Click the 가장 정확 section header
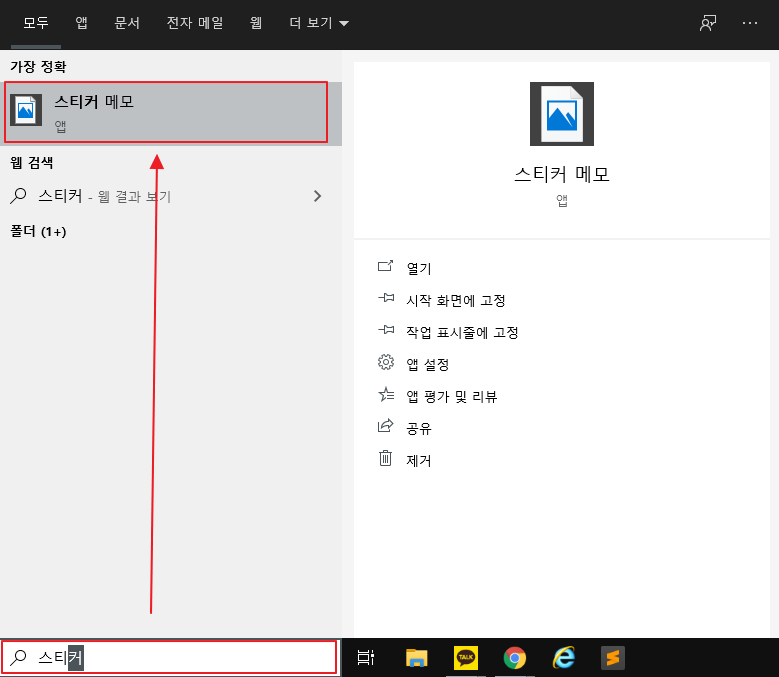 [x=38, y=67]
